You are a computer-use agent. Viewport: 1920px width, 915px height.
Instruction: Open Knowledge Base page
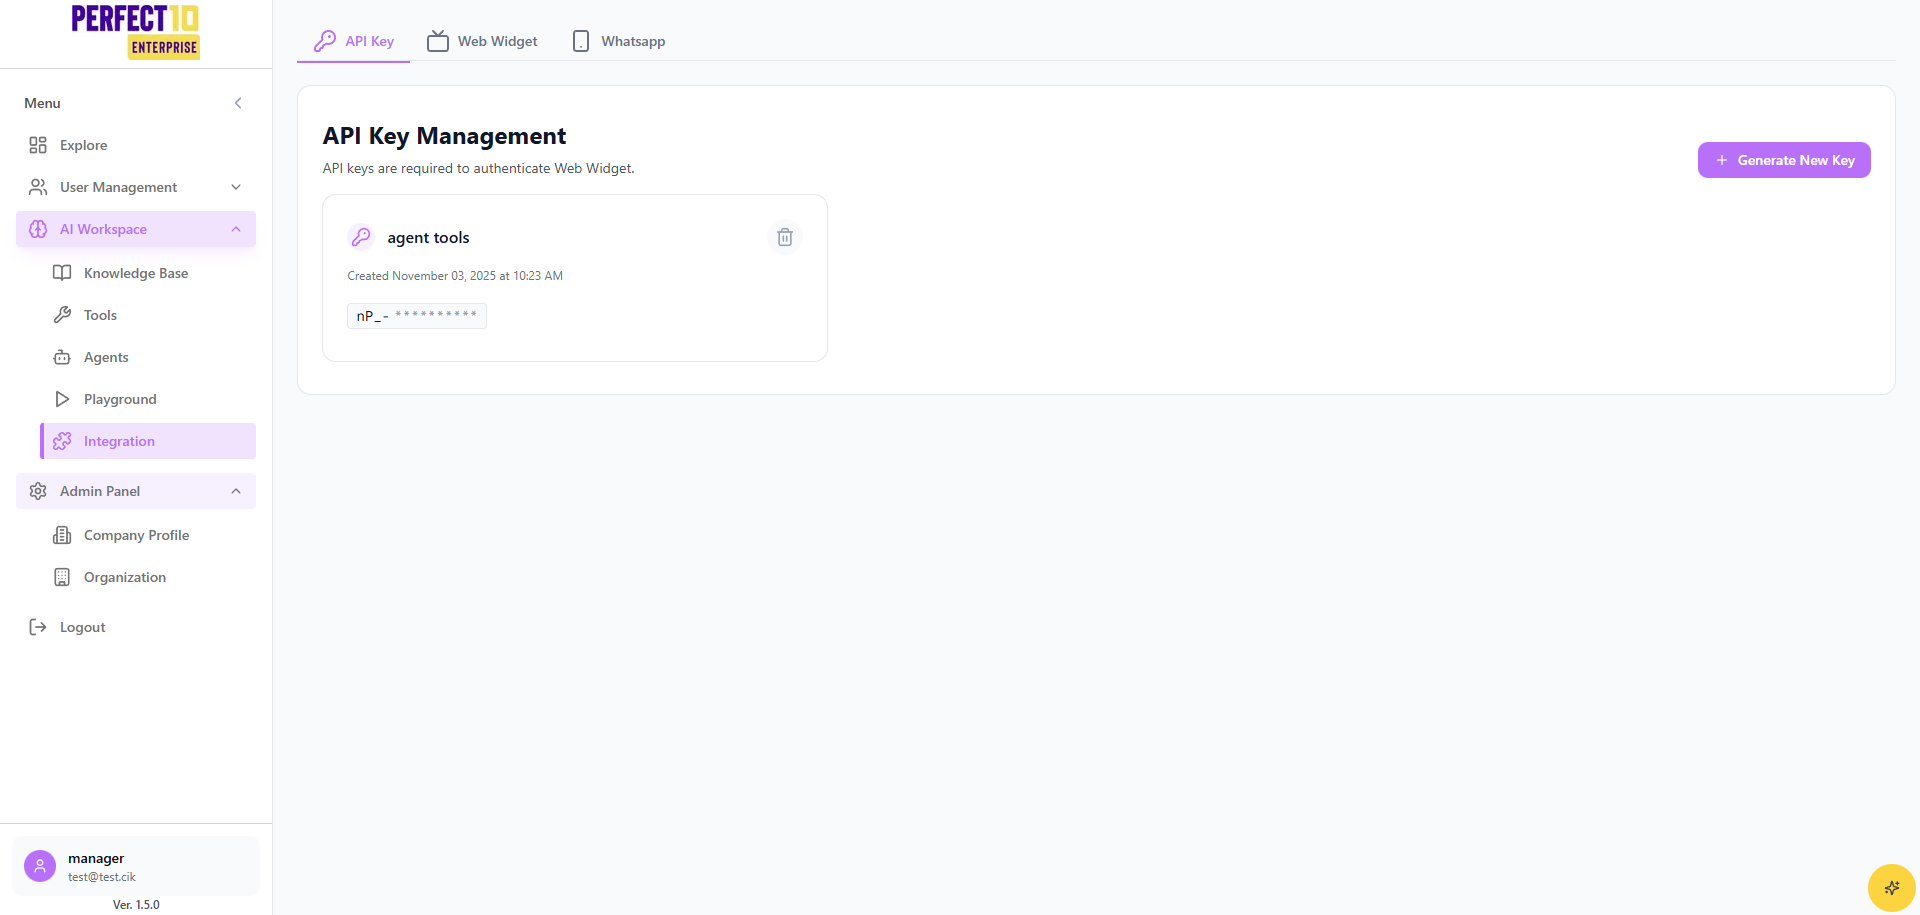coord(148,273)
